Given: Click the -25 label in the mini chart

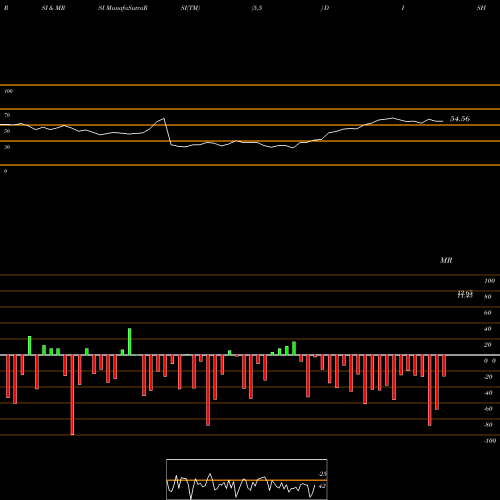Looking at the screenshot, I should [322, 474].
